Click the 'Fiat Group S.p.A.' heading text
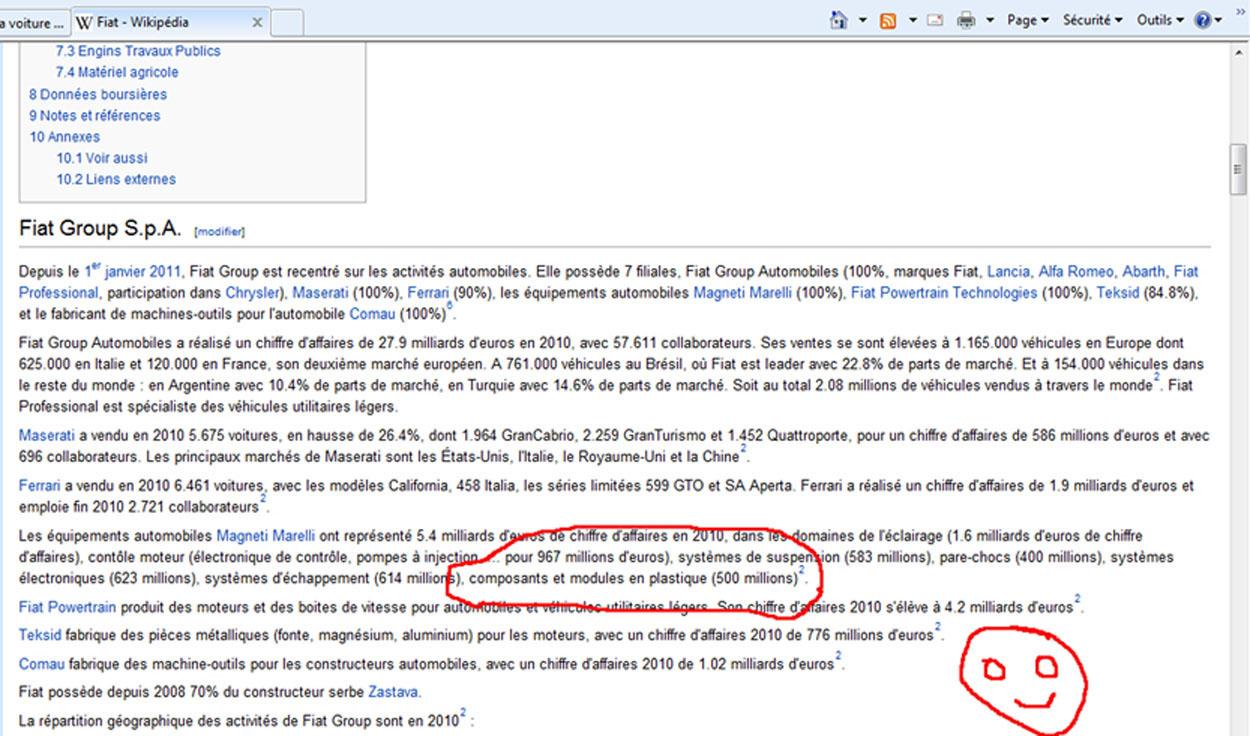The image size is (1250, 736). tap(100, 229)
